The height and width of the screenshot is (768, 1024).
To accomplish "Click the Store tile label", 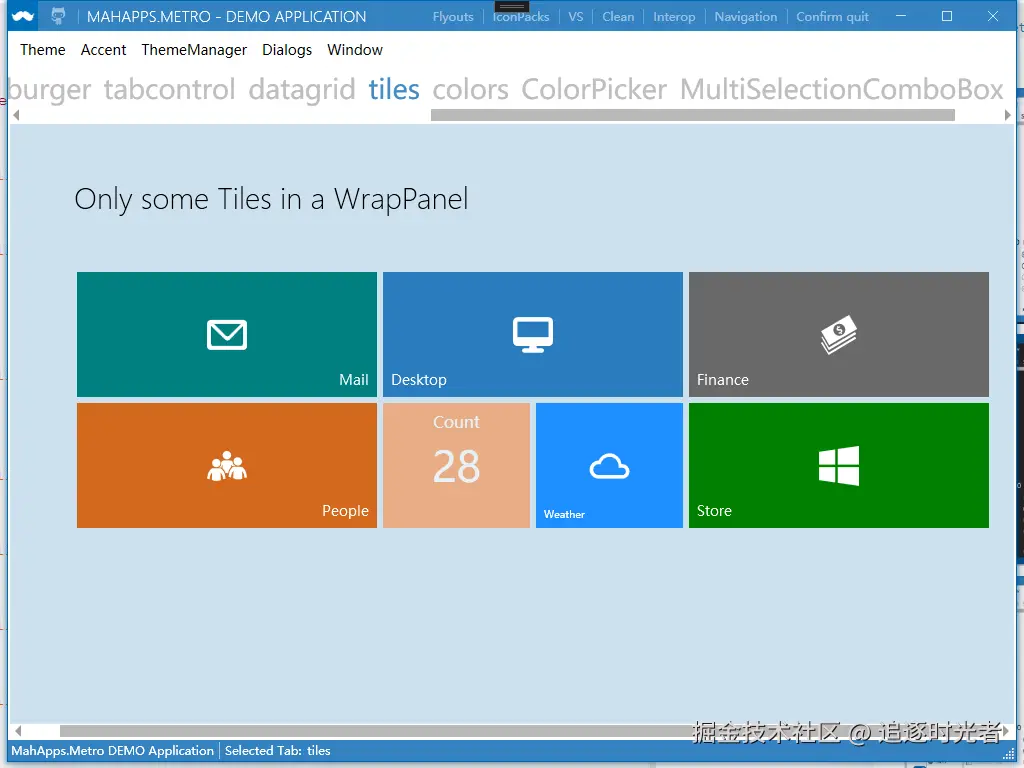I will pos(714,511).
